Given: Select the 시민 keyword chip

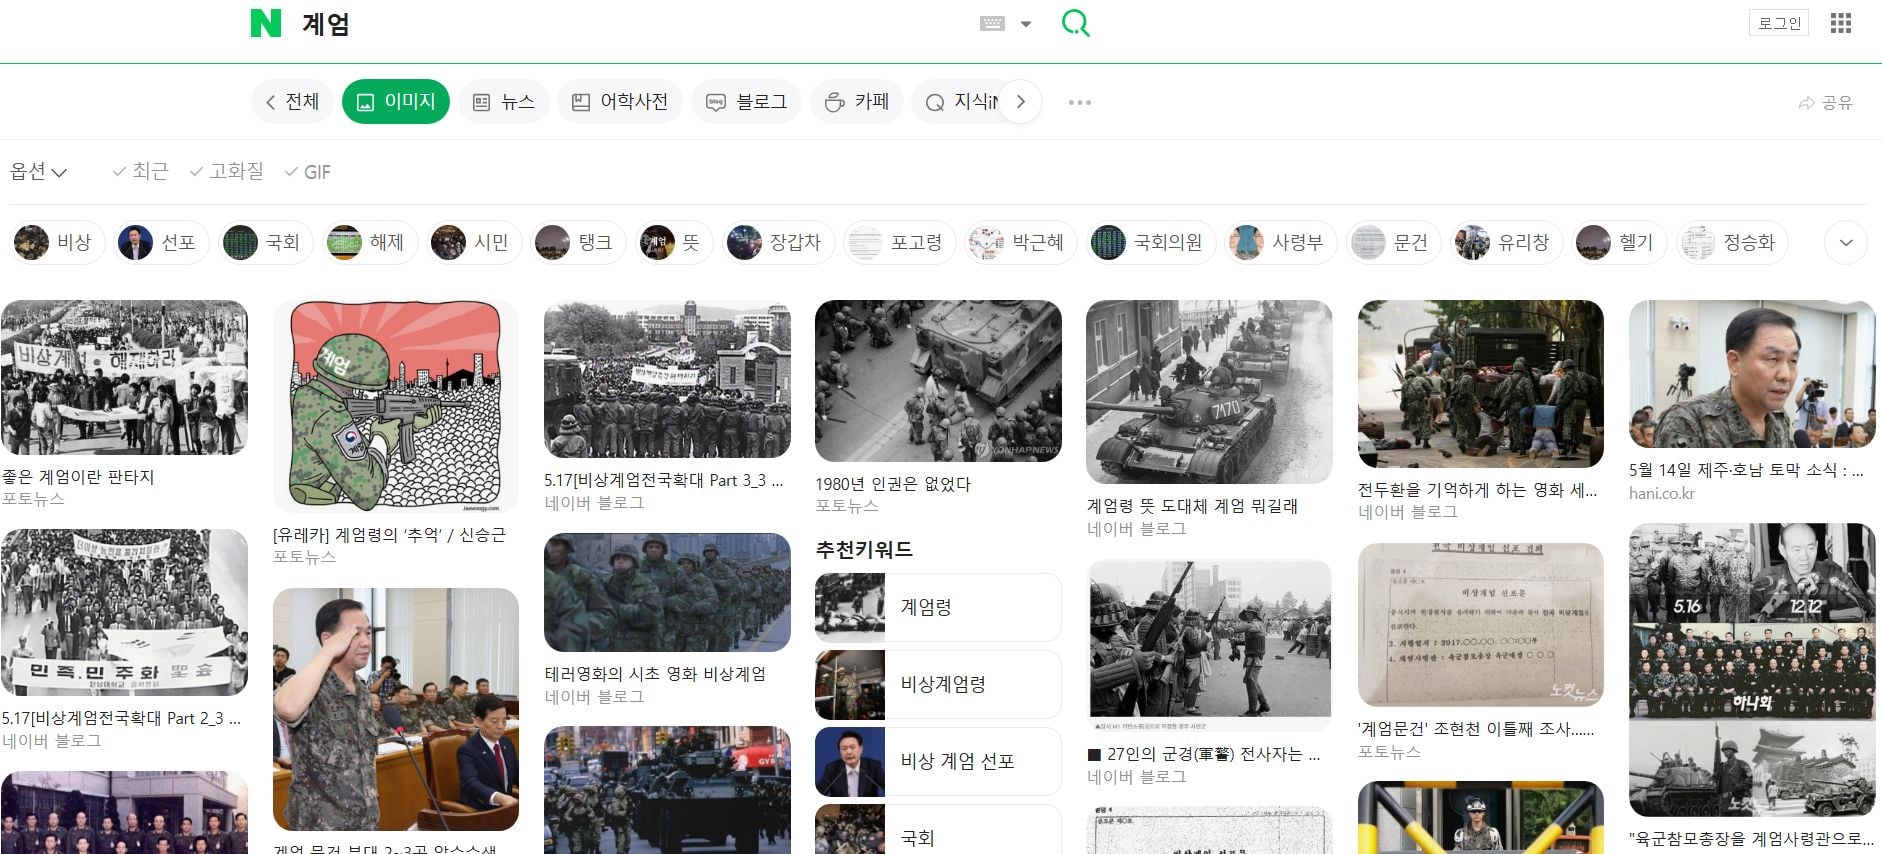Looking at the screenshot, I should pyautogui.click(x=473, y=243).
